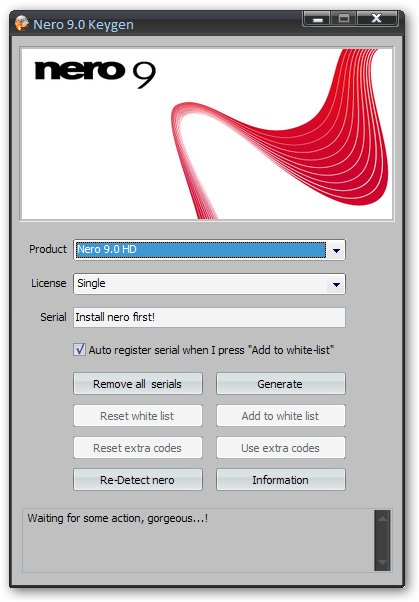Click the nero 9 logo text in banner
Screen dimensions: 419x602
(95, 73)
